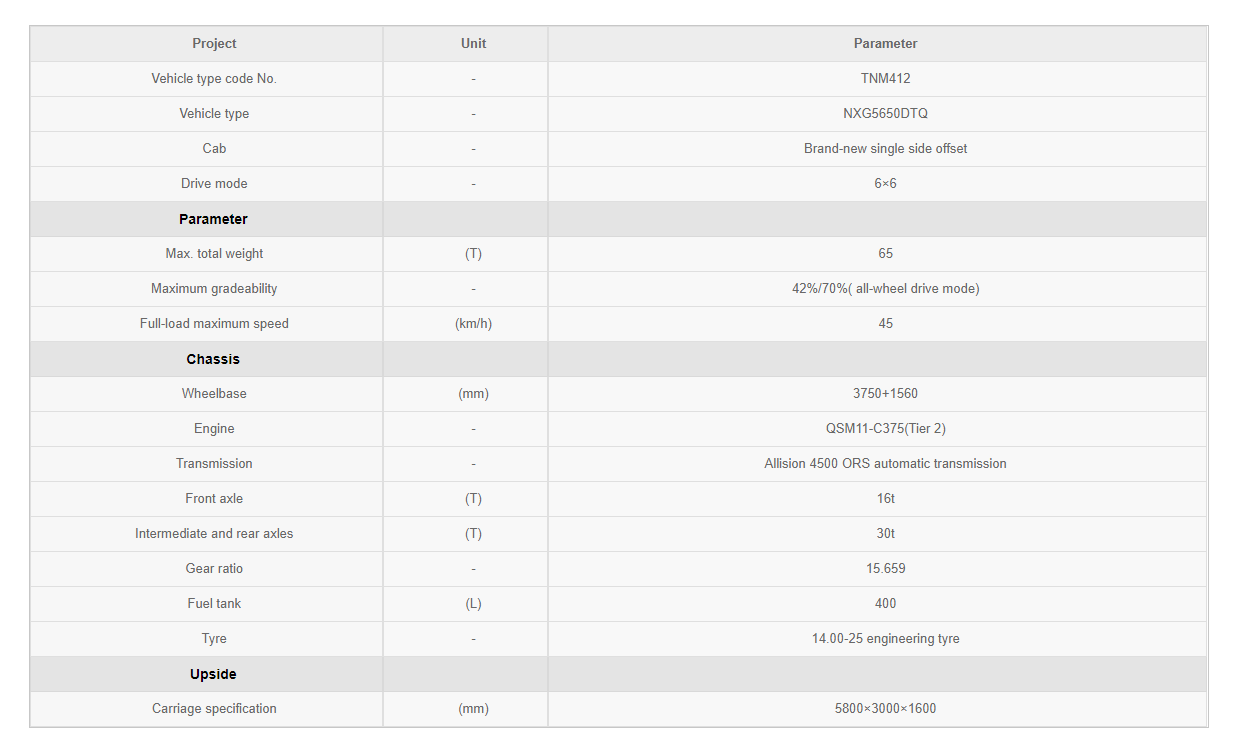This screenshot has height=742, width=1239.
Task: Click the Parameter column header
Action: [885, 43]
